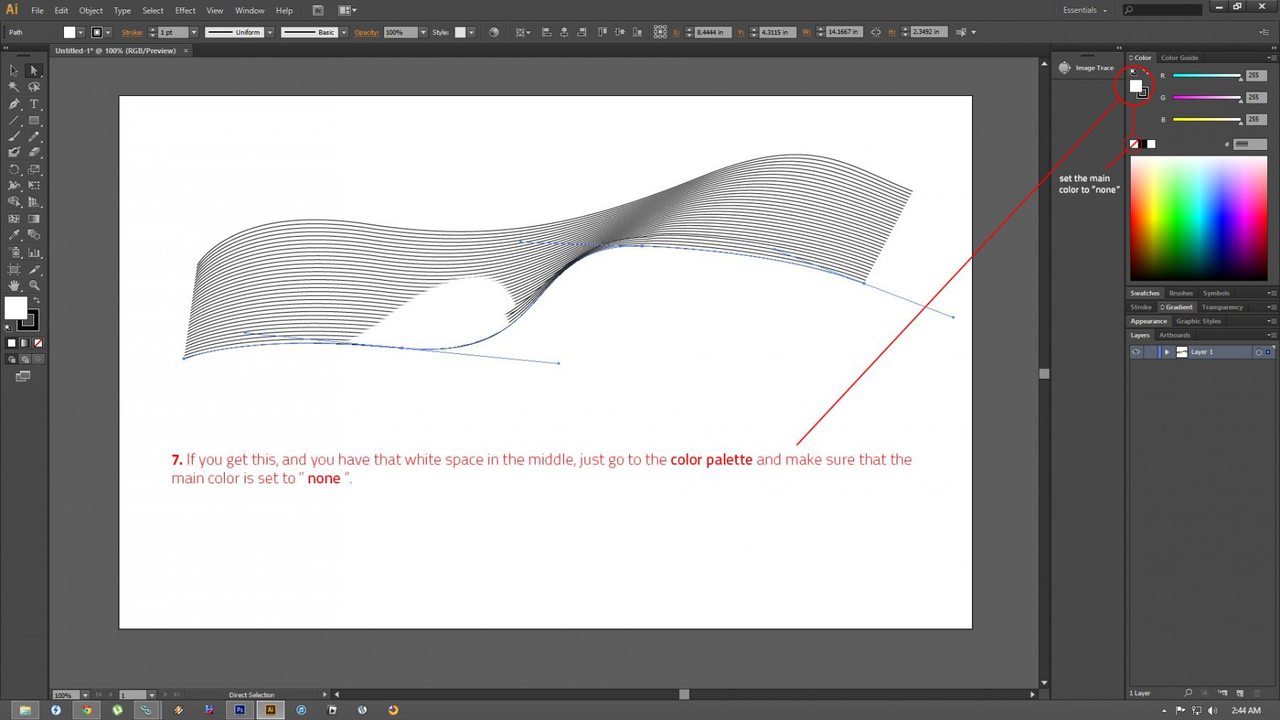Image resolution: width=1280 pixels, height=720 pixels.
Task: Select the Eyedropper tool
Action: (x=14, y=235)
